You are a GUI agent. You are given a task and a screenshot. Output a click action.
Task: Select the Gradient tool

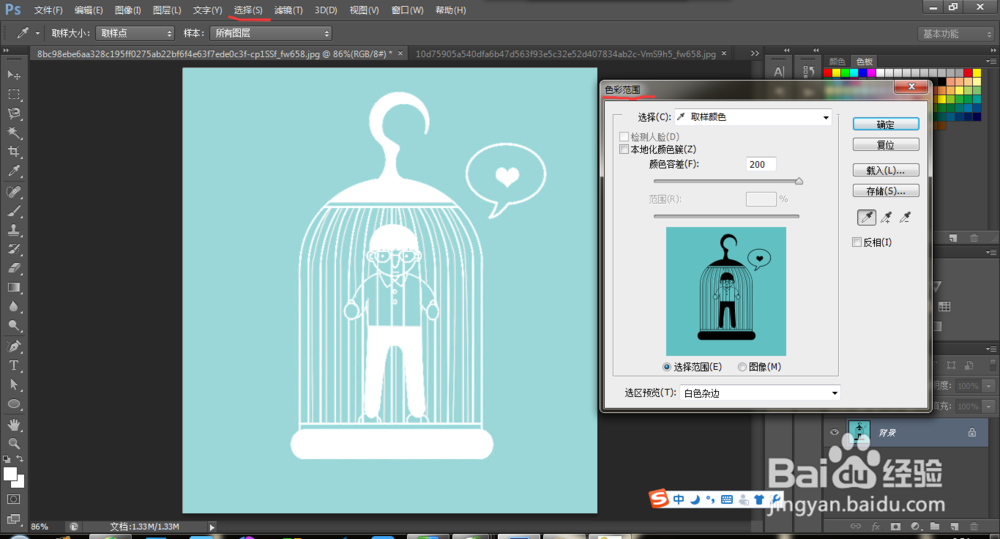[x=13, y=287]
